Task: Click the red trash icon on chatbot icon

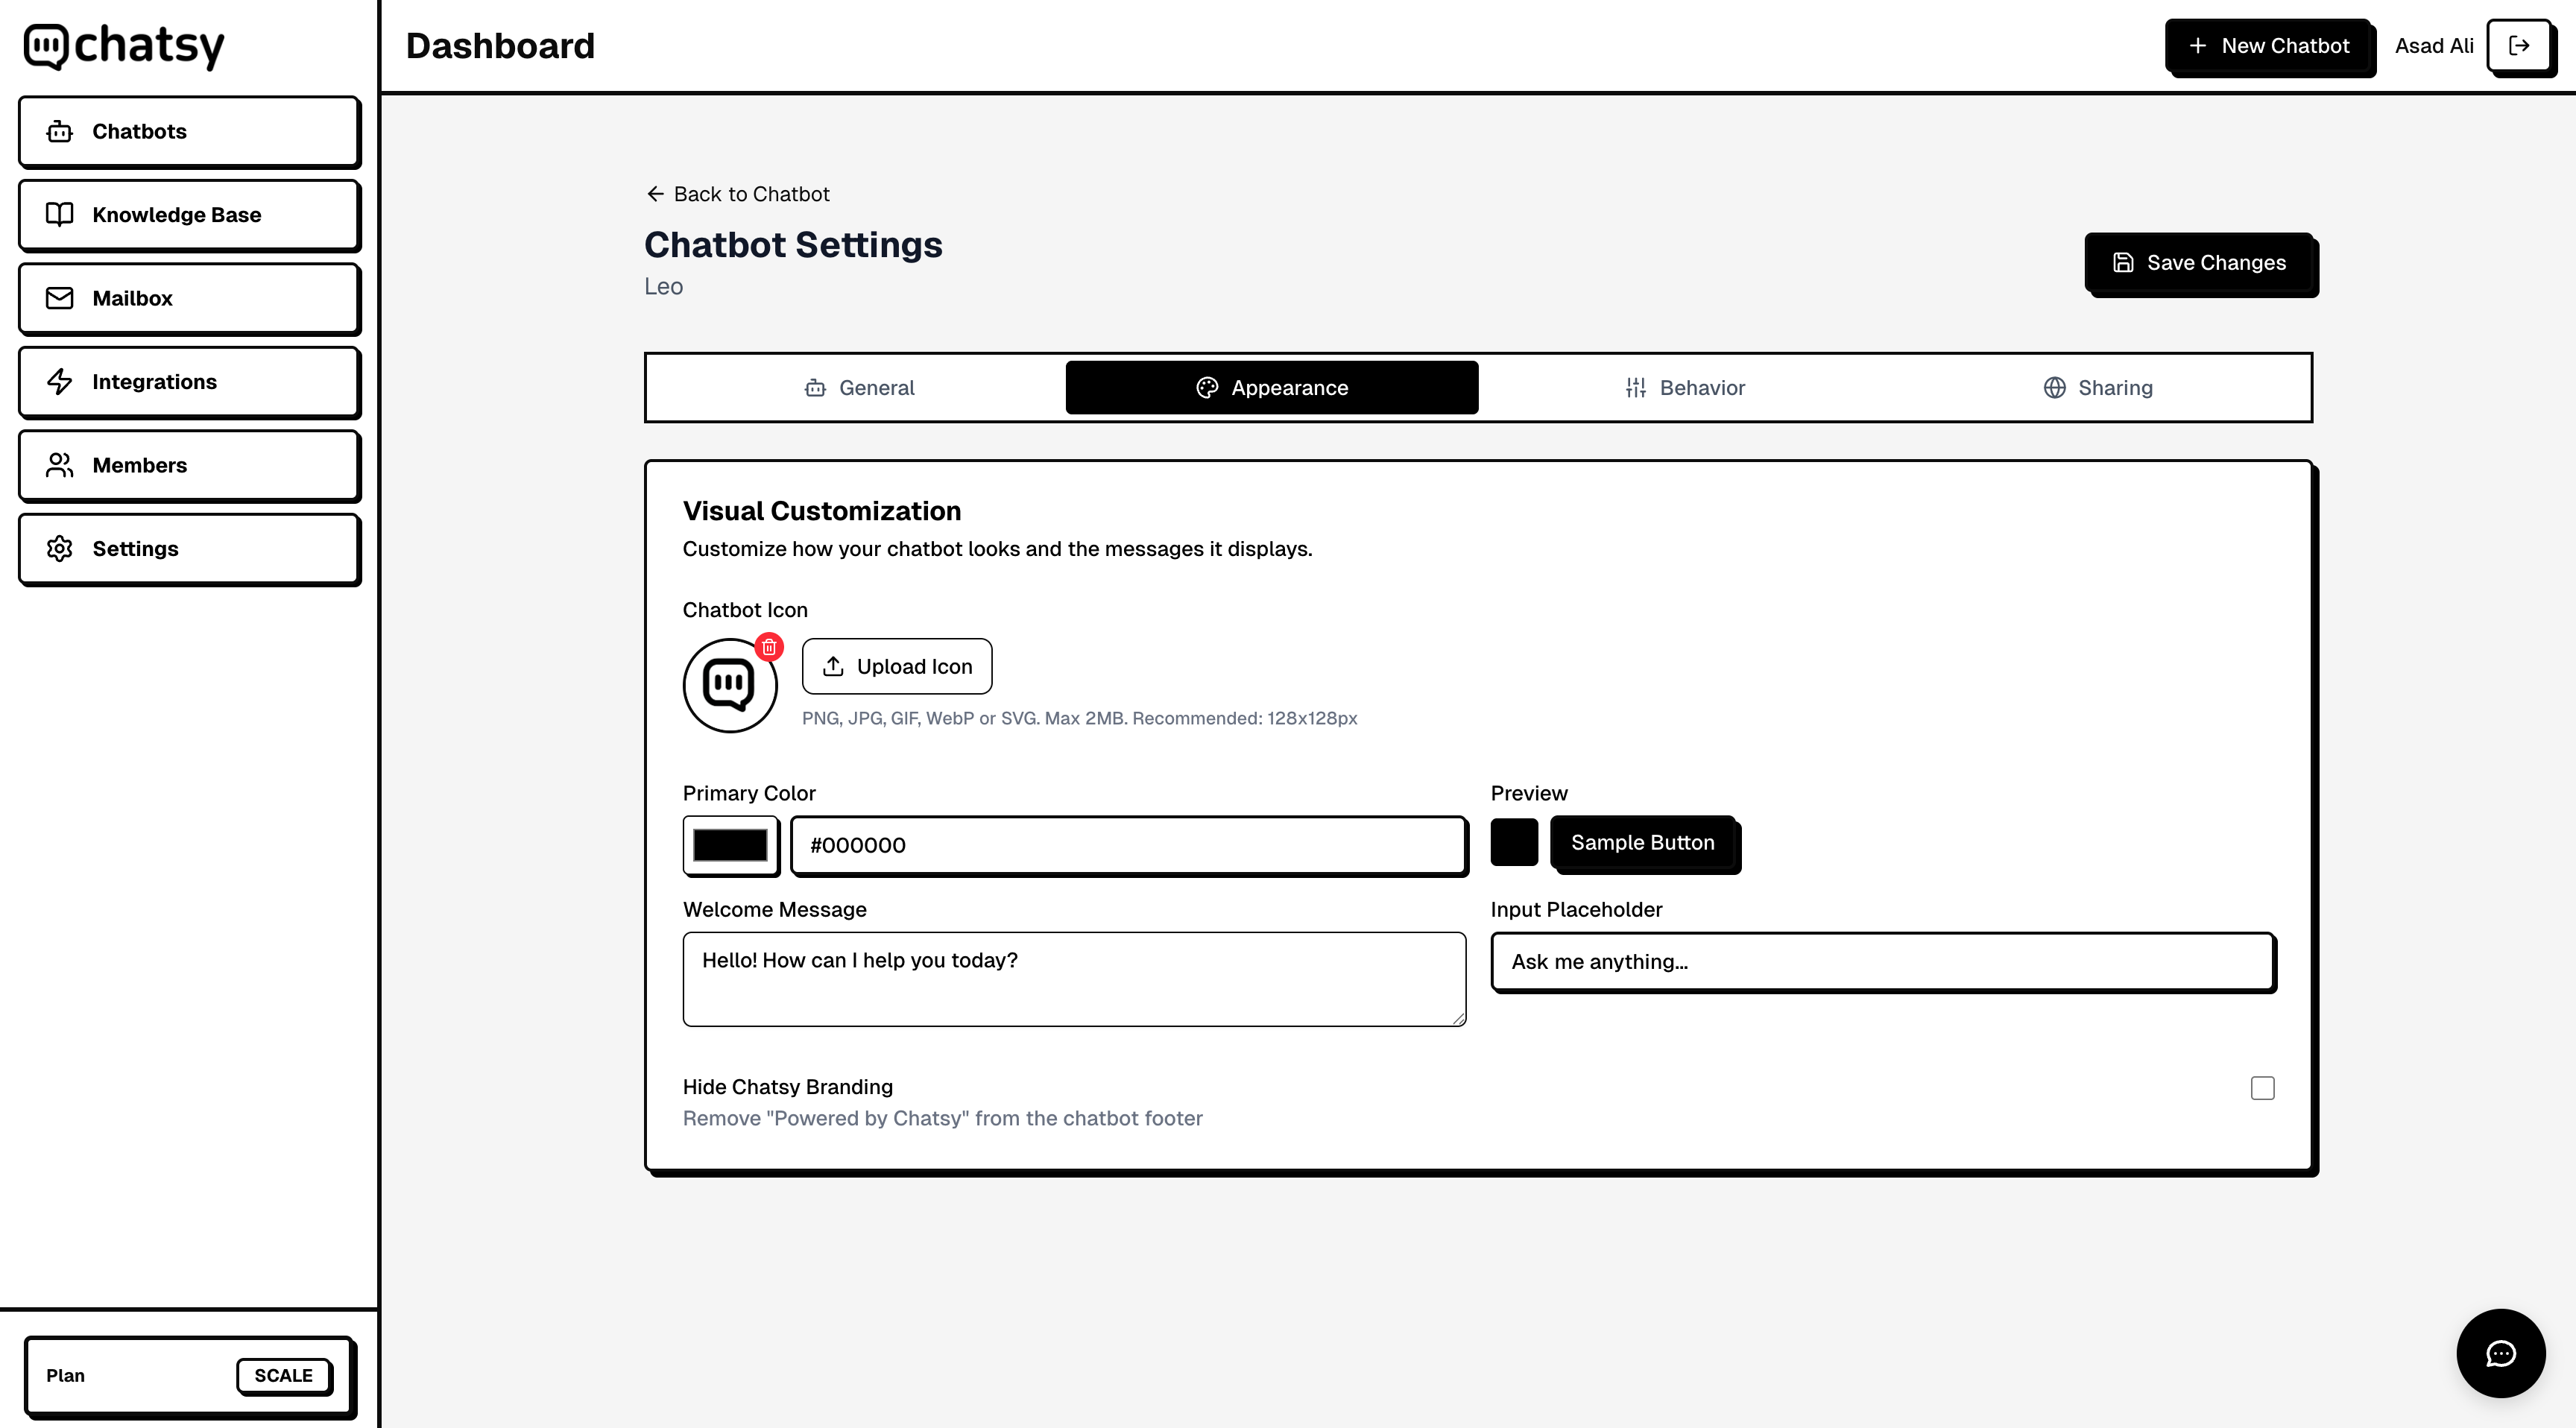Action: (x=768, y=647)
